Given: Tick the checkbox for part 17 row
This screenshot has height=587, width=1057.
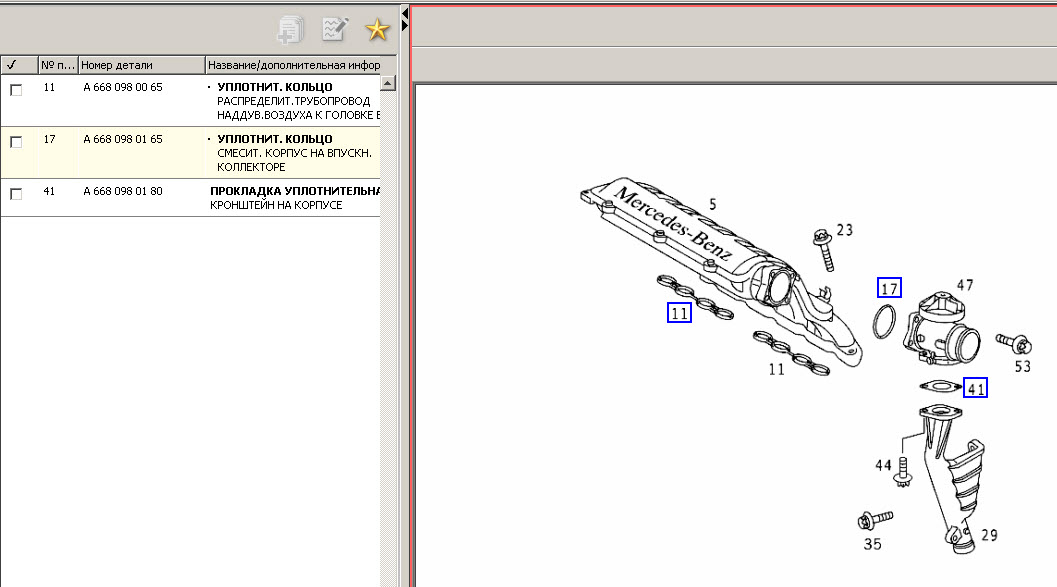Looking at the screenshot, I should (x=16, y=142).
